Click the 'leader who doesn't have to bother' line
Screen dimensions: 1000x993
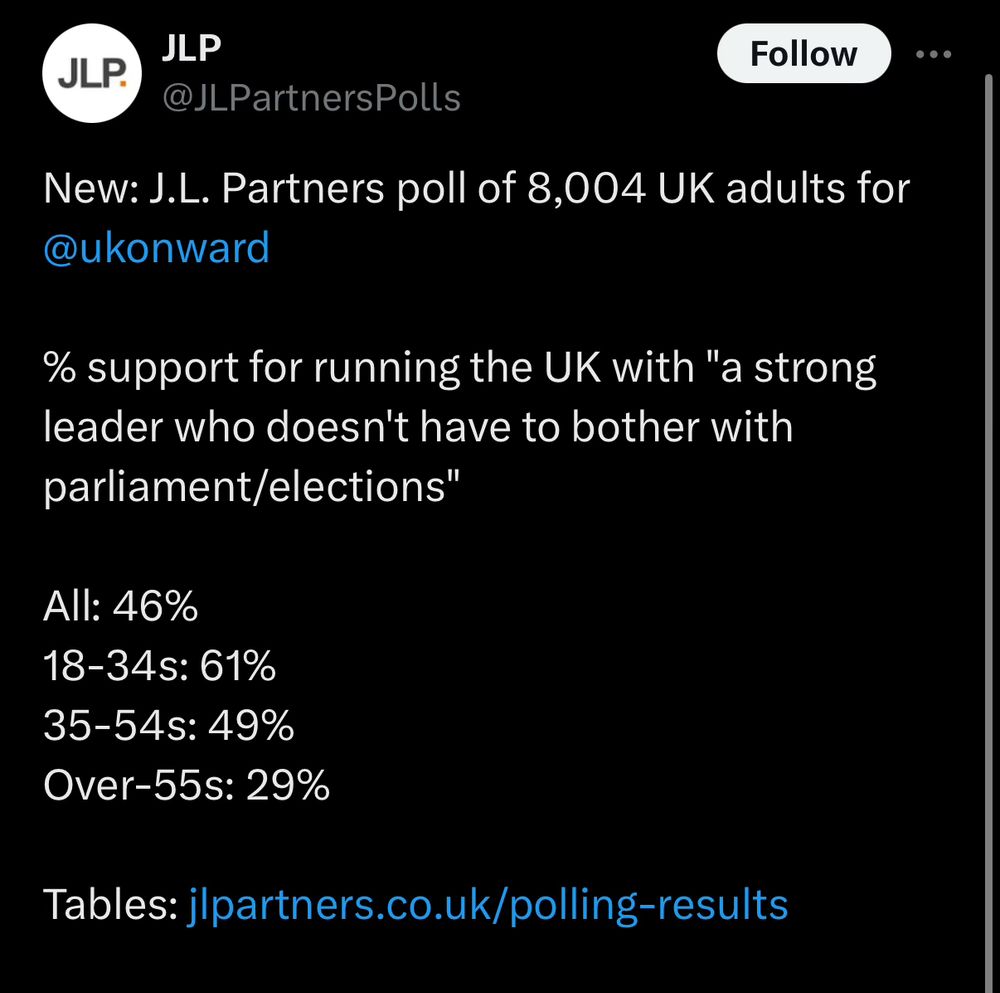point(418,427)
